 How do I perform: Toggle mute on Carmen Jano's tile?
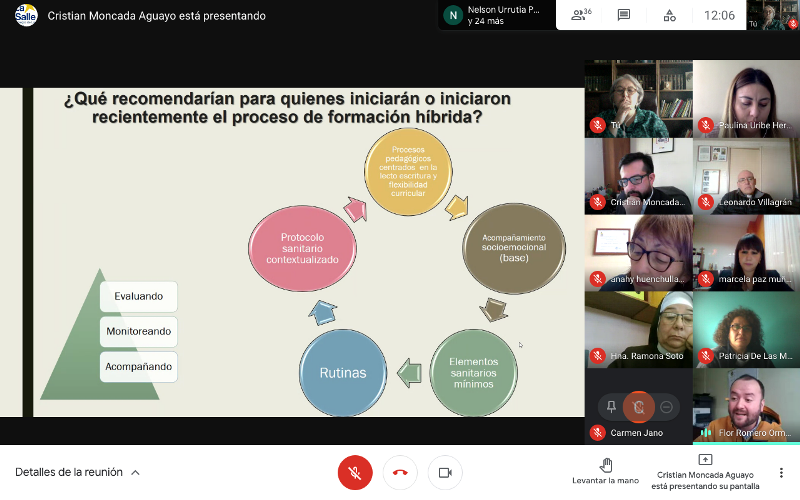(638, 406)
